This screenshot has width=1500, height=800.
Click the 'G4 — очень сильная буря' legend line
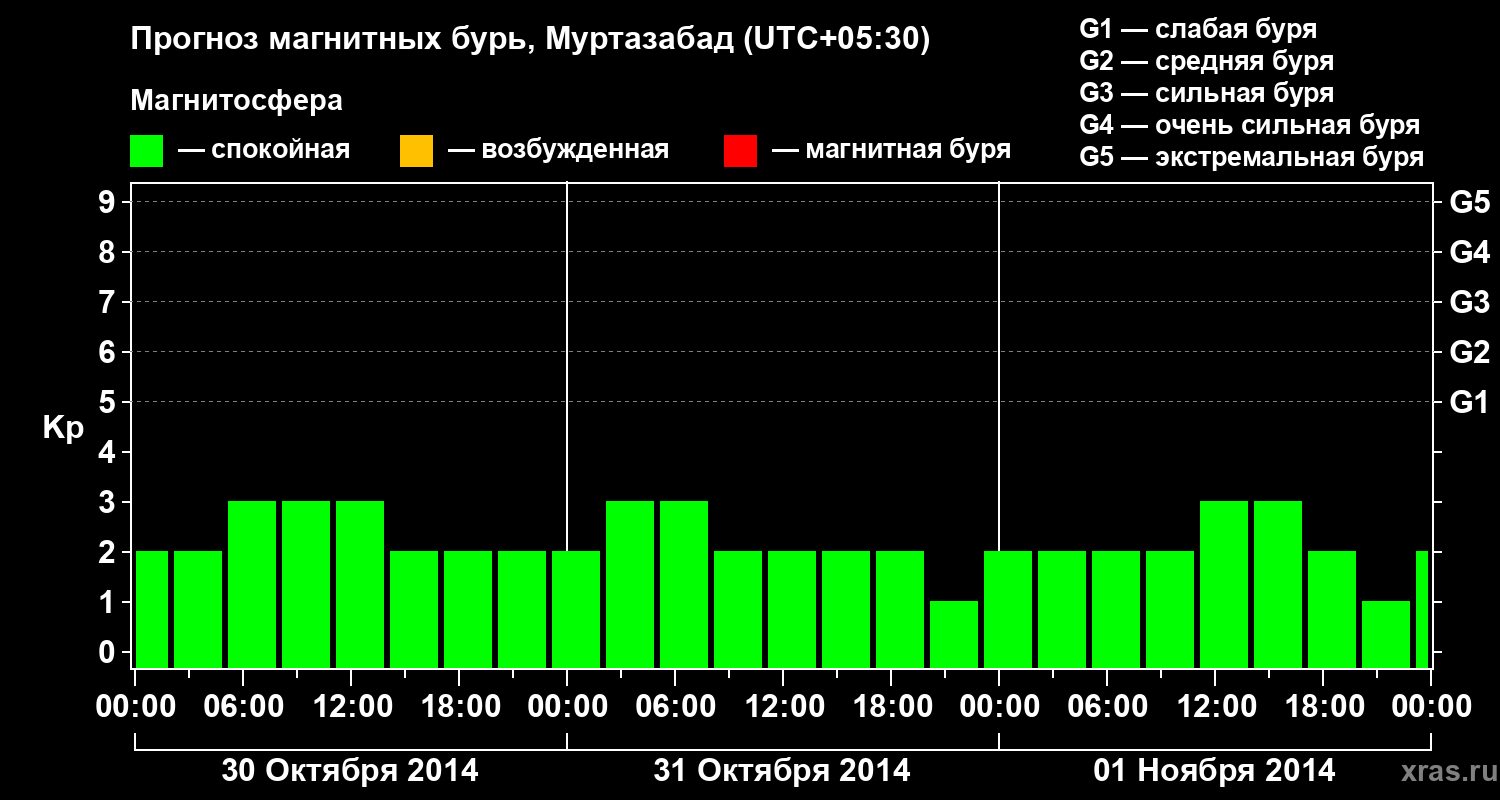1250,125
